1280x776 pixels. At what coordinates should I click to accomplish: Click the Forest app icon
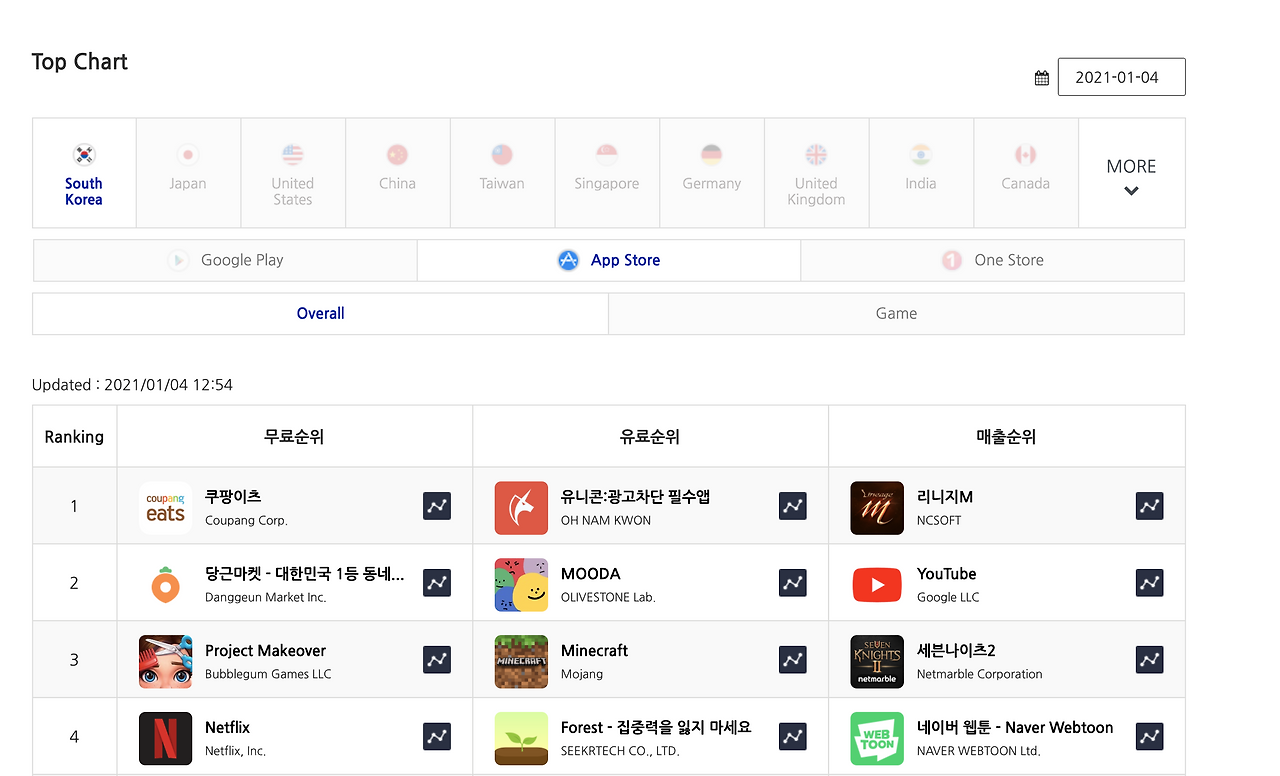(521, 736)
